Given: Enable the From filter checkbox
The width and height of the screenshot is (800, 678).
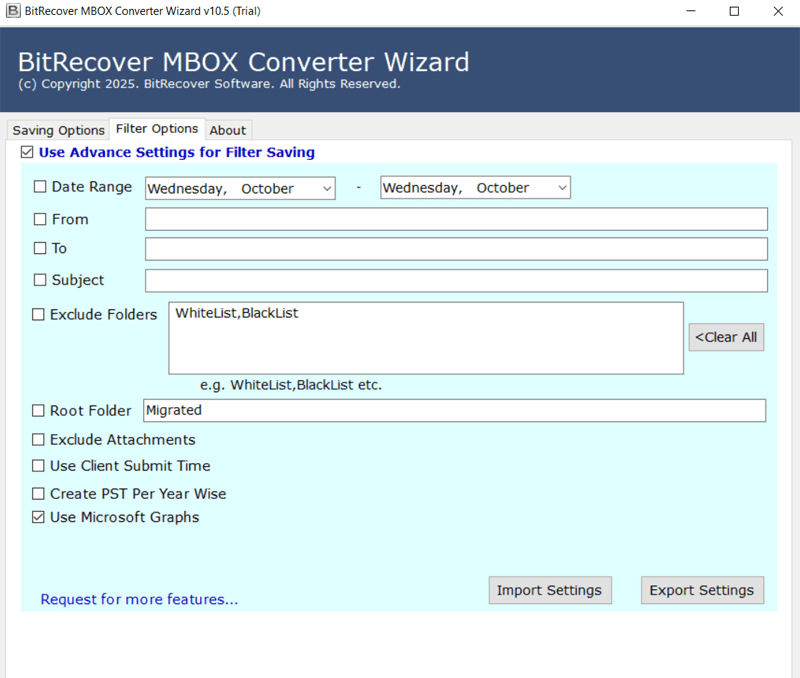Looking at the screenshot, I should tap(40, 219).
